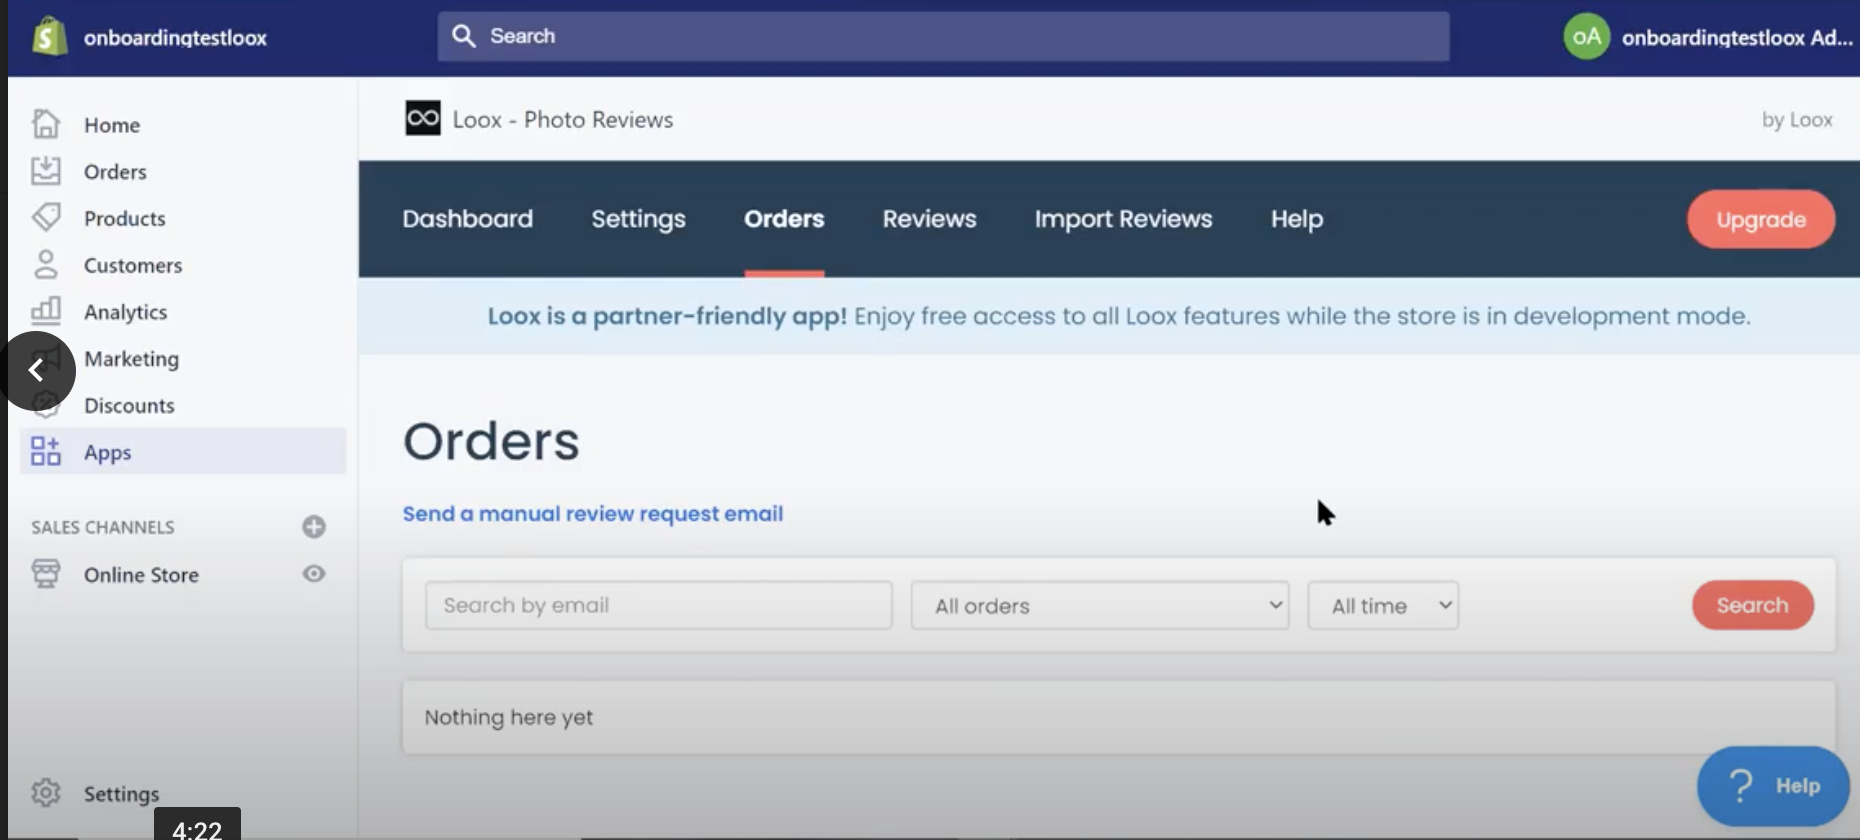Viewport: 1860px width, 840px height.
Task: Switch to the Reviews tab
Action: [x=929, y=219]
